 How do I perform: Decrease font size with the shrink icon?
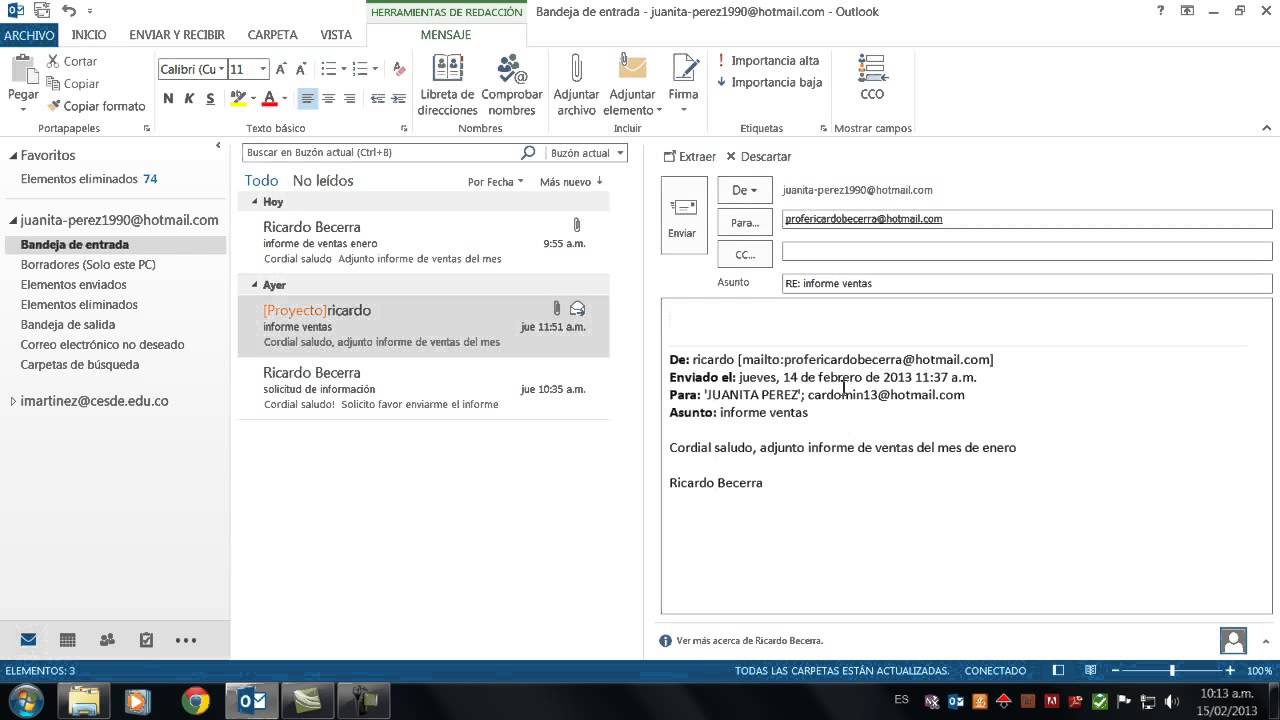tap(302, 69)
